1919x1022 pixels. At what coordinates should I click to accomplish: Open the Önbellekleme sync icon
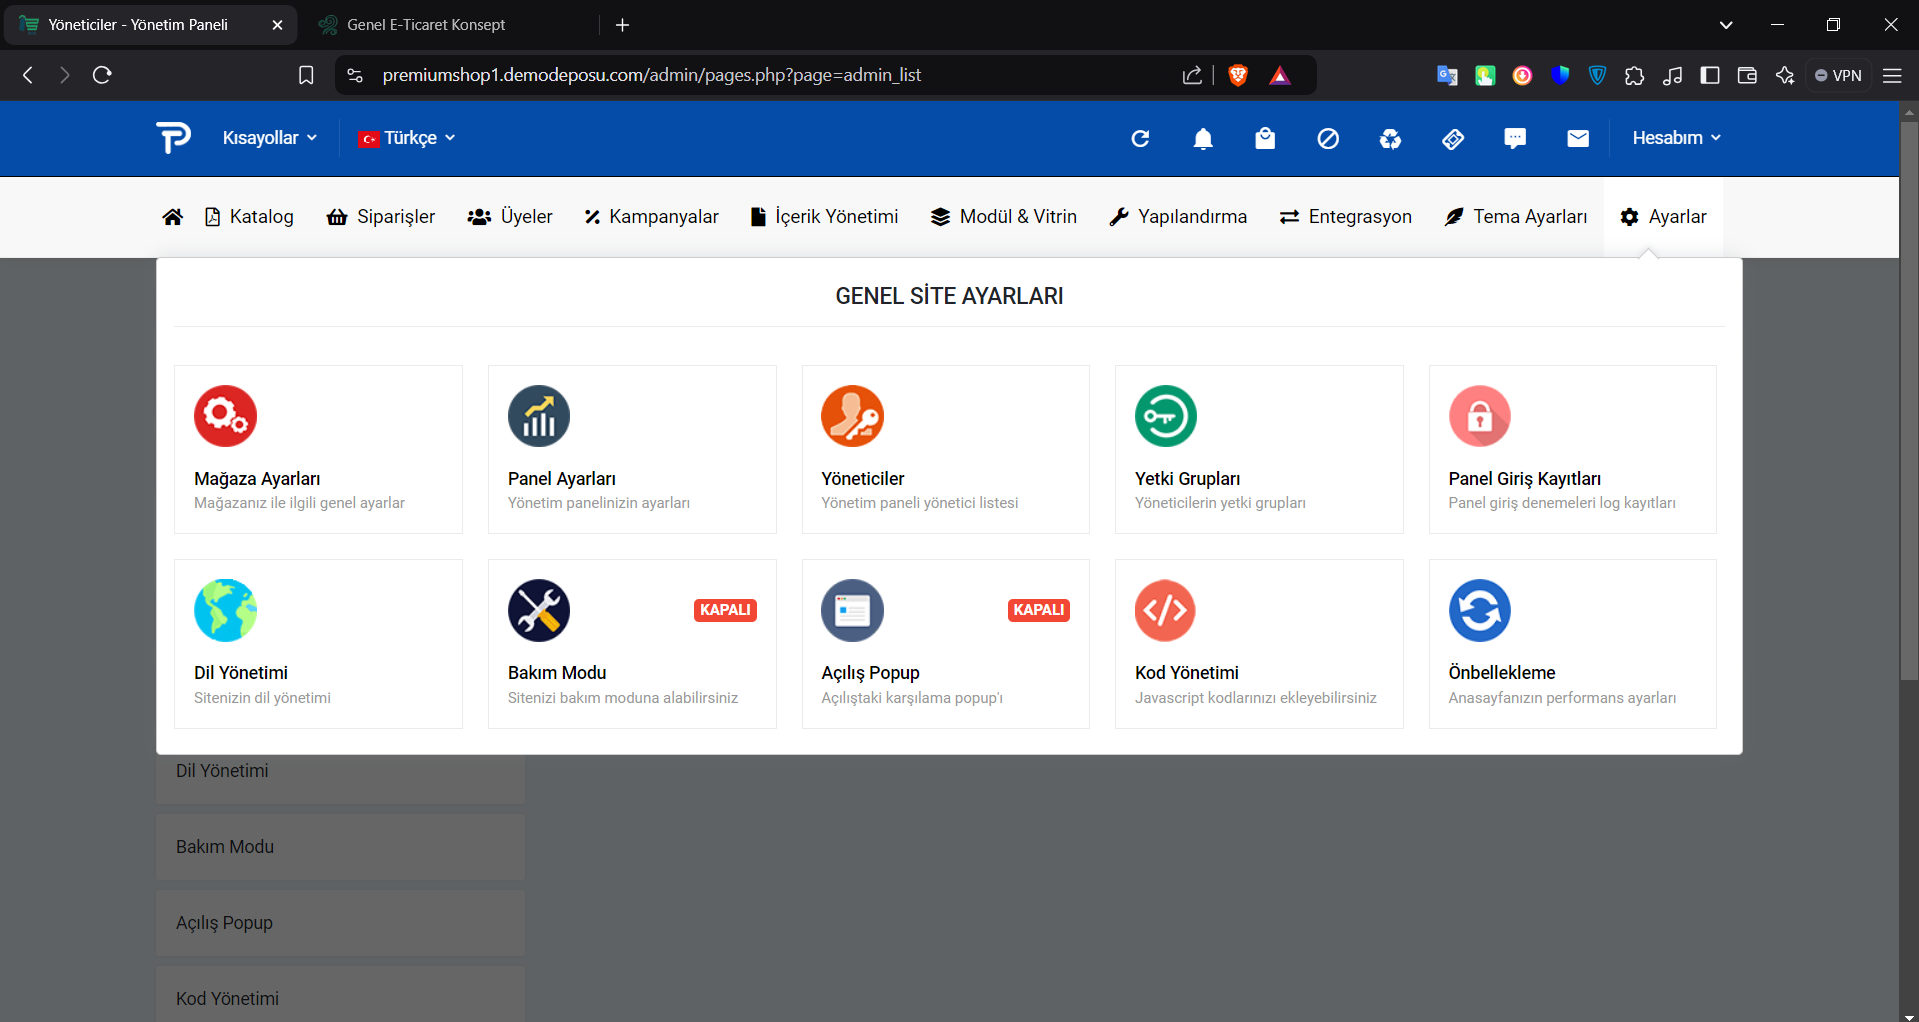click(x=1479, y=610)
